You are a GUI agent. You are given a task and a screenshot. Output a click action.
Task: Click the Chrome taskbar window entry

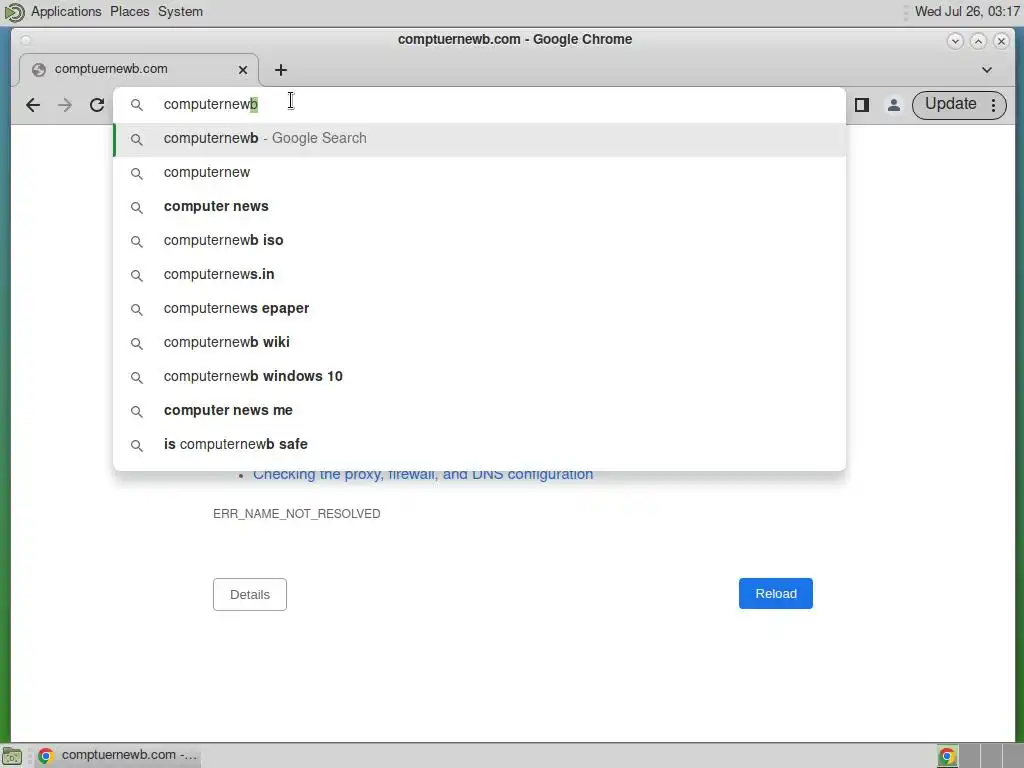pyautogui.click(x=118, y=756)
